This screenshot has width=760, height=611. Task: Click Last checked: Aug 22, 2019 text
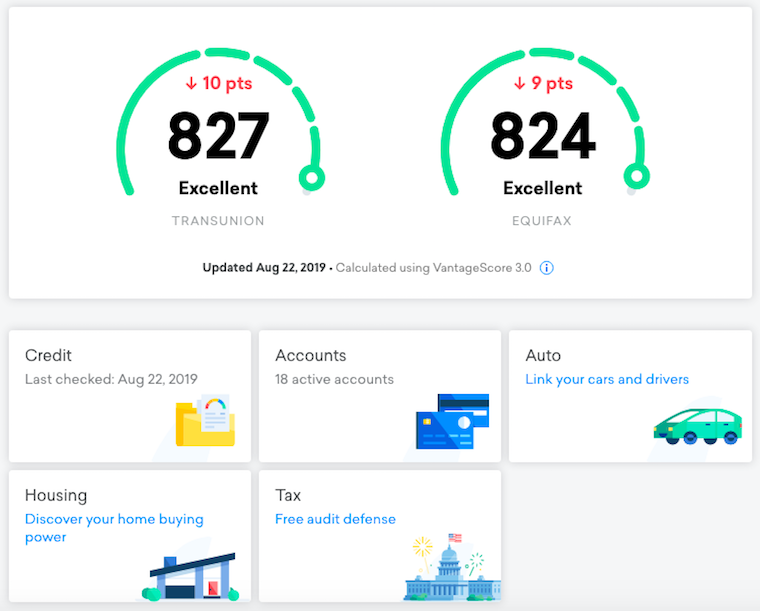pos(111,379)
